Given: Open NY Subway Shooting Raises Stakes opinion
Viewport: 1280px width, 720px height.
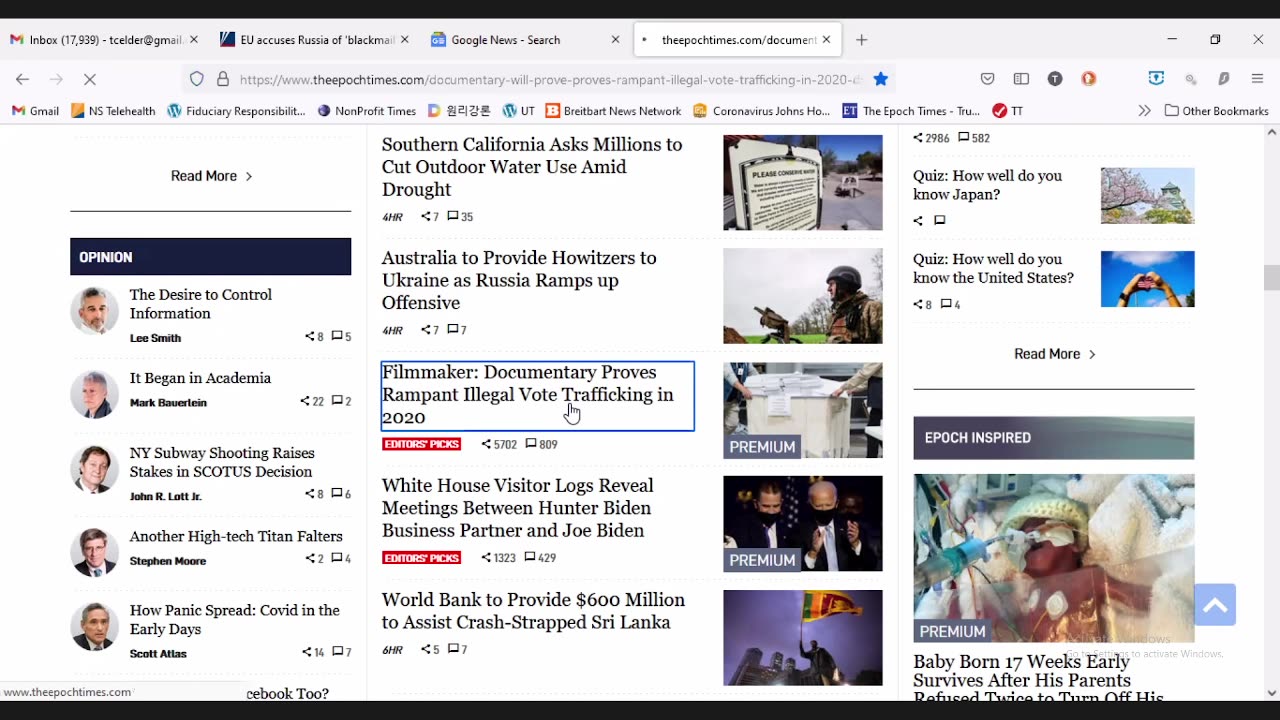Looking at the screenshot, I should 221,462.
